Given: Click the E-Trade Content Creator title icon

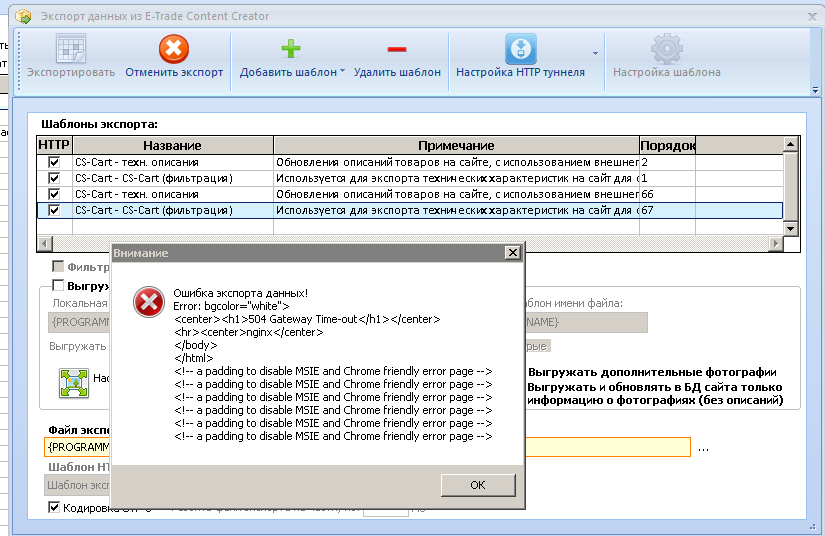Looking at the screenshot, I should [x=24, y=16].
